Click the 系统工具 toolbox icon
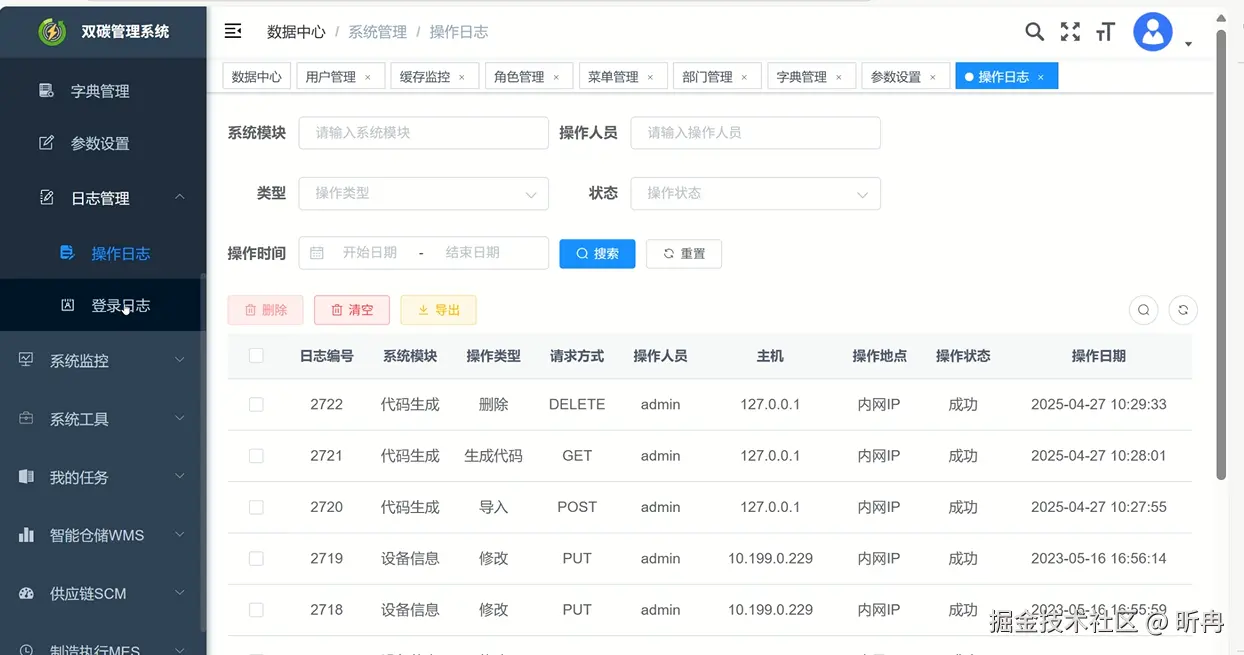The width and height of the screenshot is (1244, 655). point(26,418)
